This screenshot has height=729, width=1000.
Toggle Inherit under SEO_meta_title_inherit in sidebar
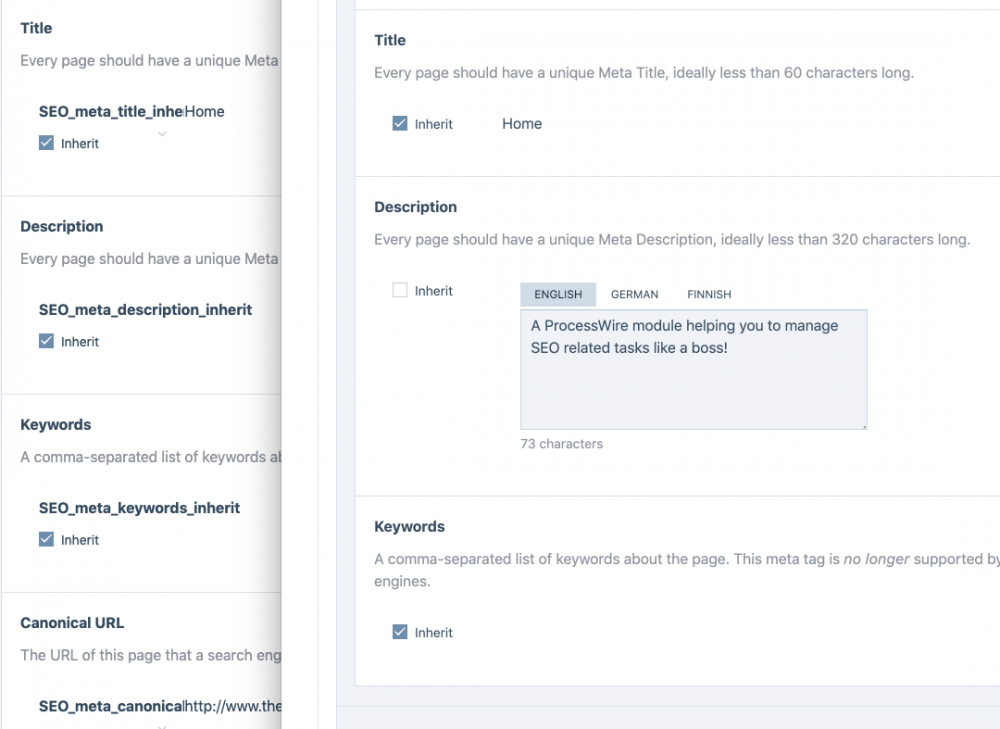(45, 143)
